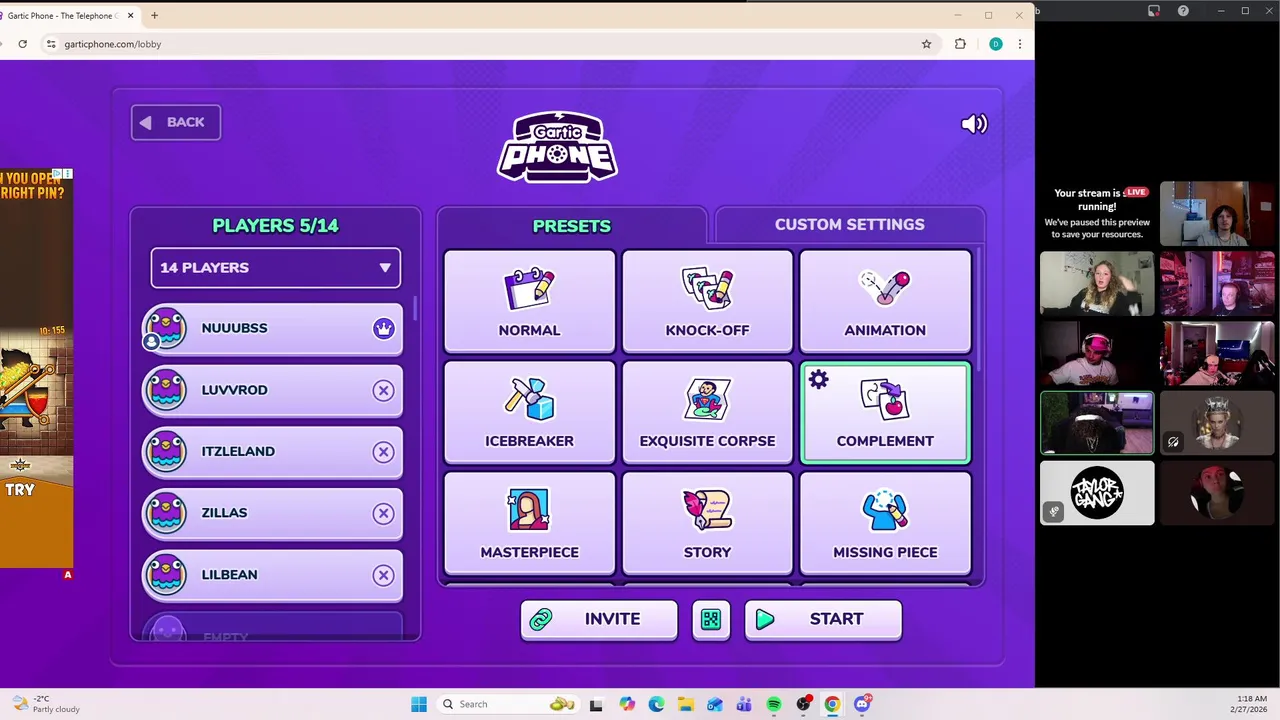Click the presets panel scrollbar

point(979,310)
